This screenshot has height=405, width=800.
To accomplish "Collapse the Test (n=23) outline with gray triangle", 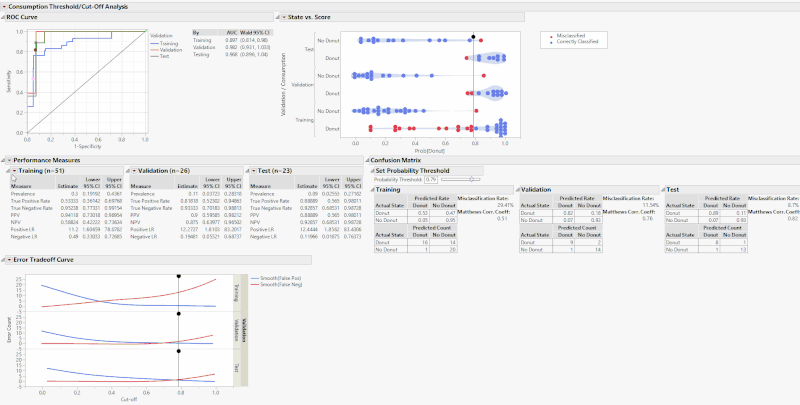I will [x=248, y=170].
